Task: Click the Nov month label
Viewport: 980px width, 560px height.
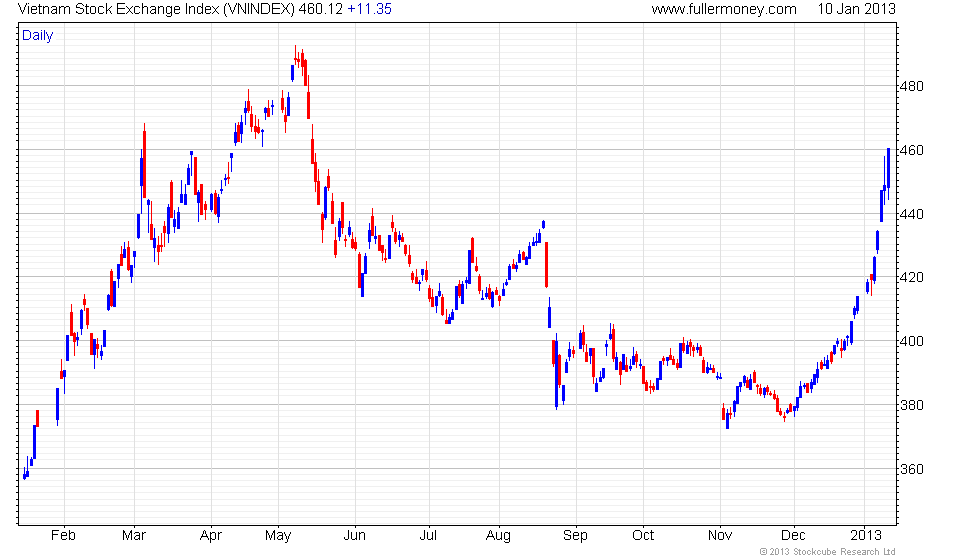Action: [720, 536]
